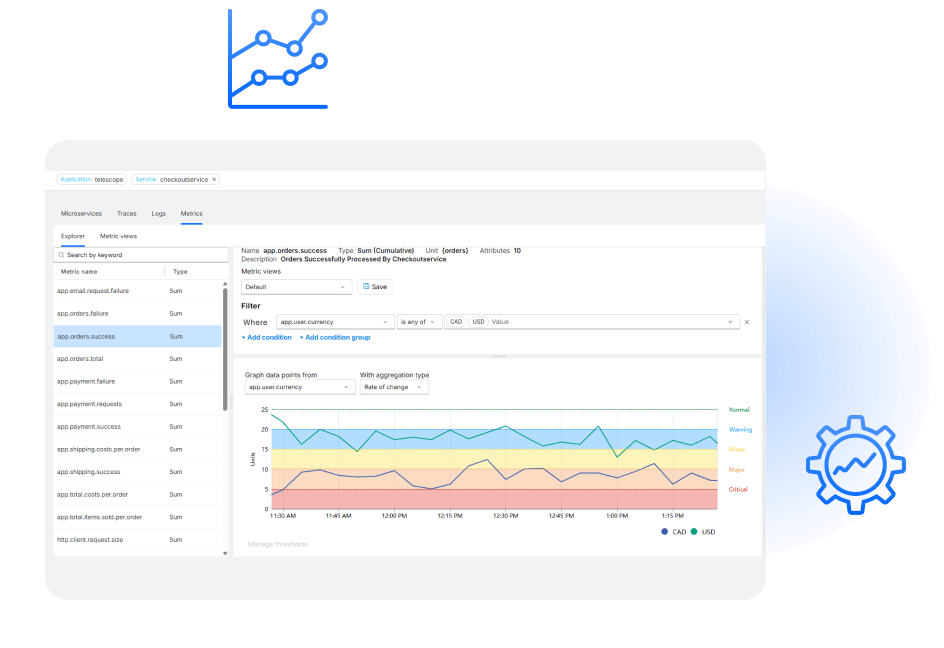Open the app.user.currency filter attribute dropdown
The image size is (944, 648).
(x=335, y=322)
